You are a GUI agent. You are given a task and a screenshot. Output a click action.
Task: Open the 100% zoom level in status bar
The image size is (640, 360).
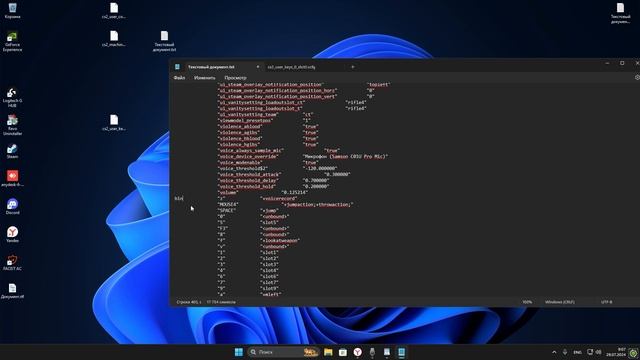(x=527, y=302)
